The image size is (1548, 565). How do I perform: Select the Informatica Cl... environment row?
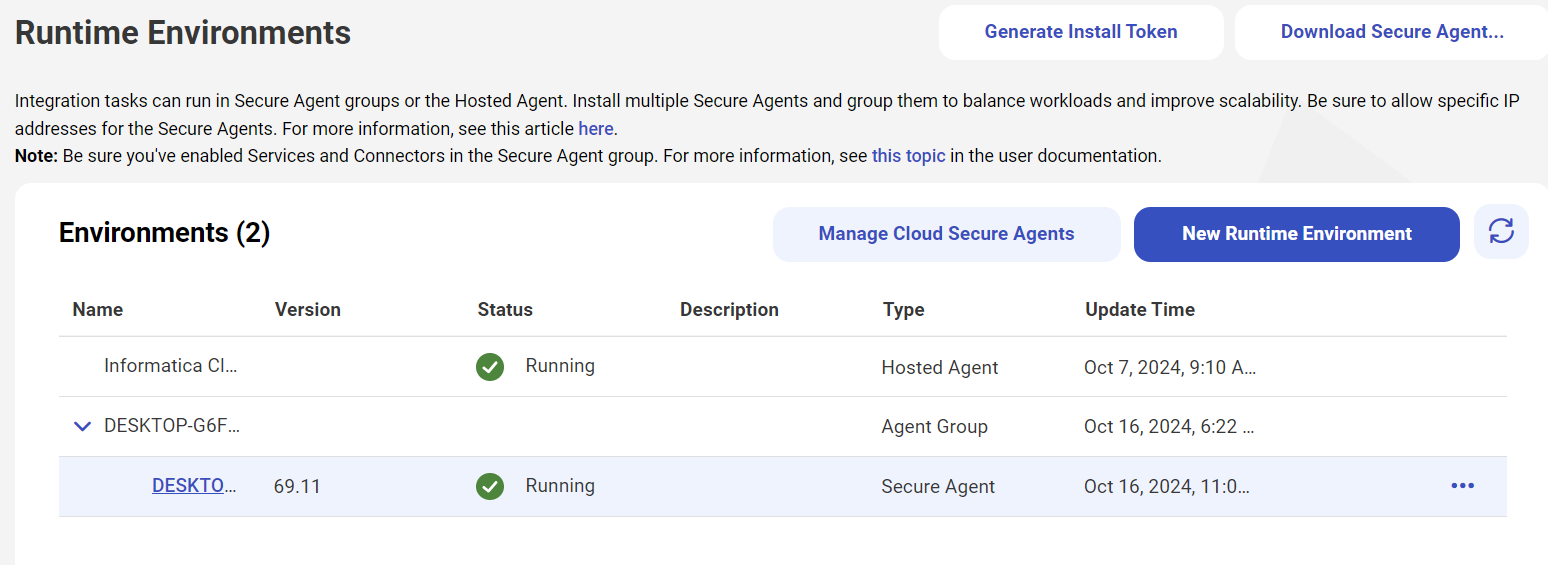point(783,367)
